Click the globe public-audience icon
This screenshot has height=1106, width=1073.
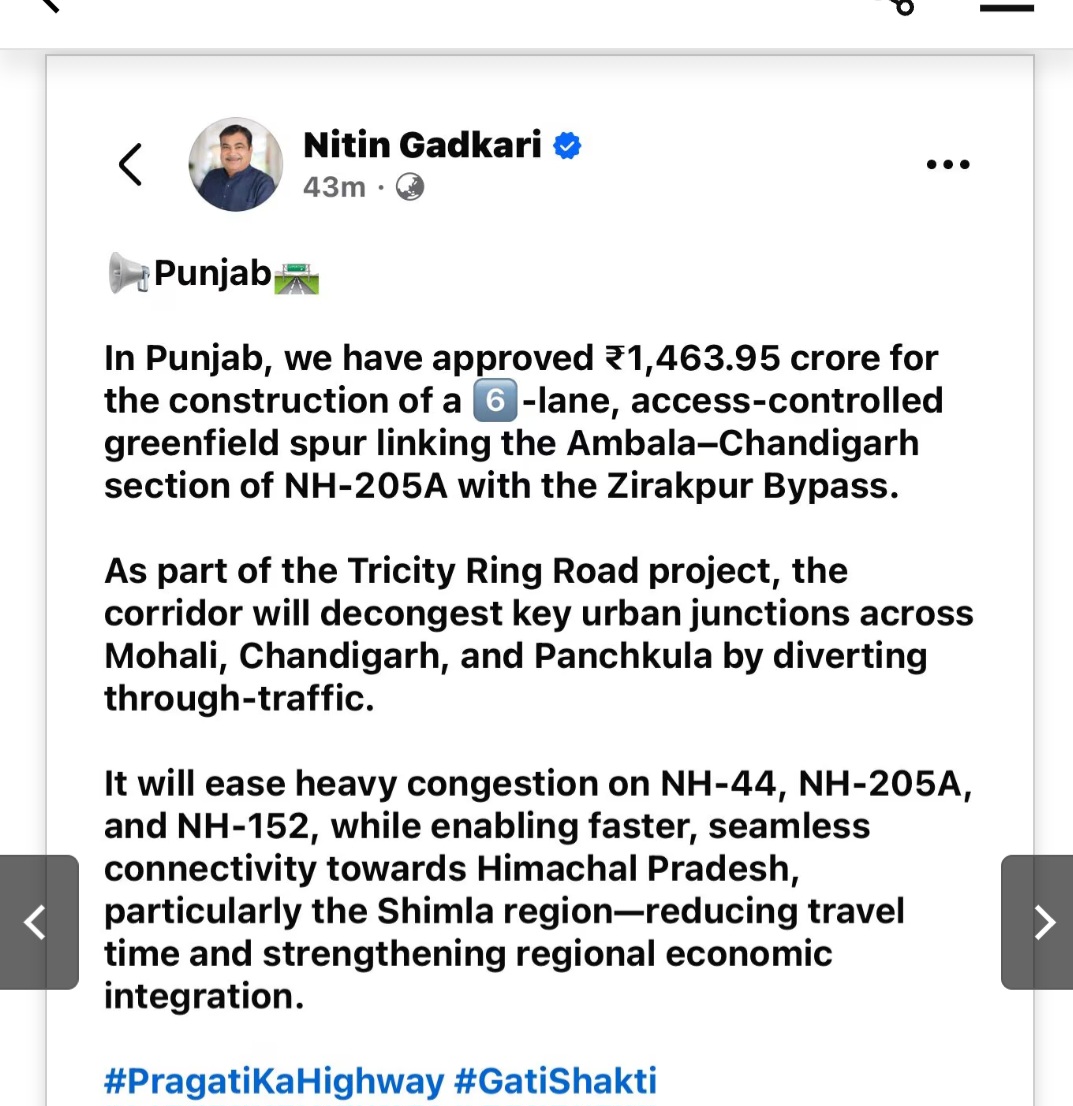tap(410, 187)
